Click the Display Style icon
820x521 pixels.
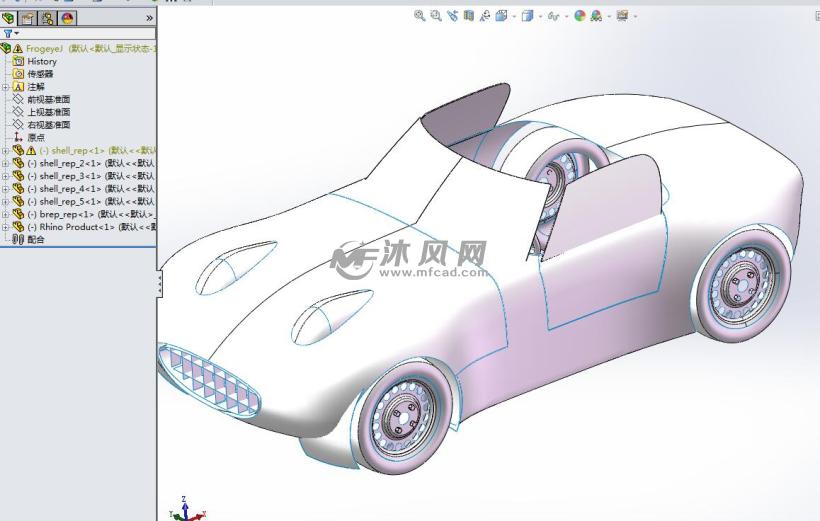(527, 16)
